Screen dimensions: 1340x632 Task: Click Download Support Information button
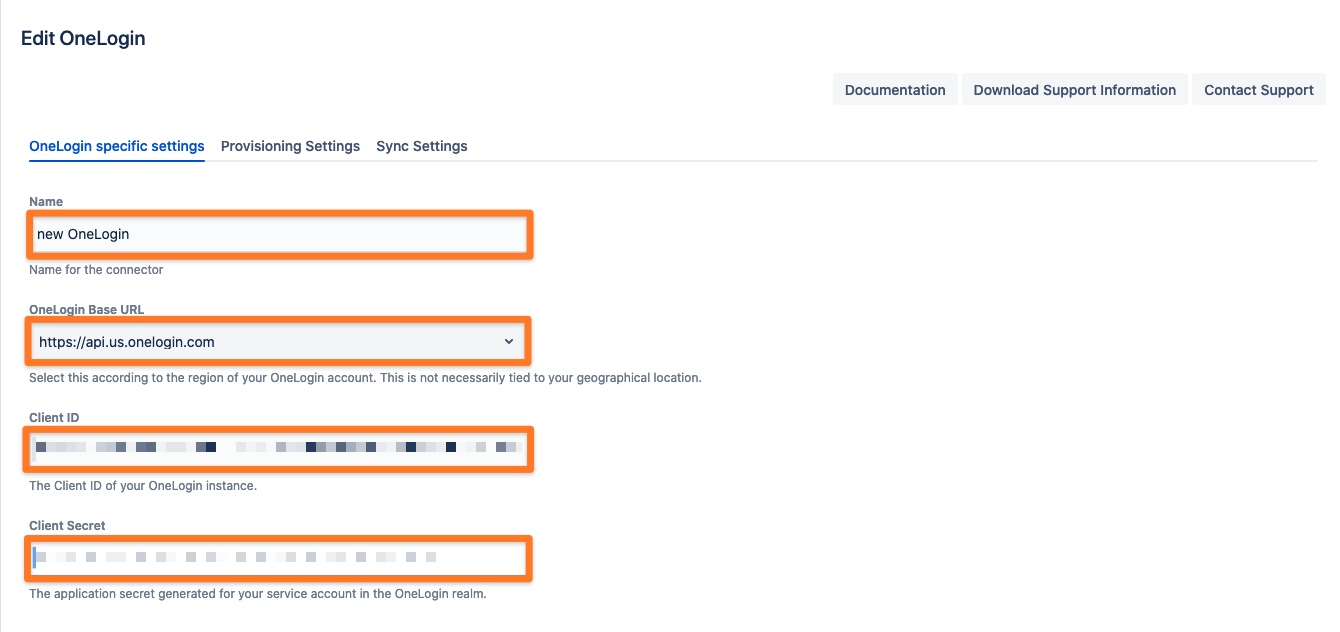click(x=1075, y=89)
